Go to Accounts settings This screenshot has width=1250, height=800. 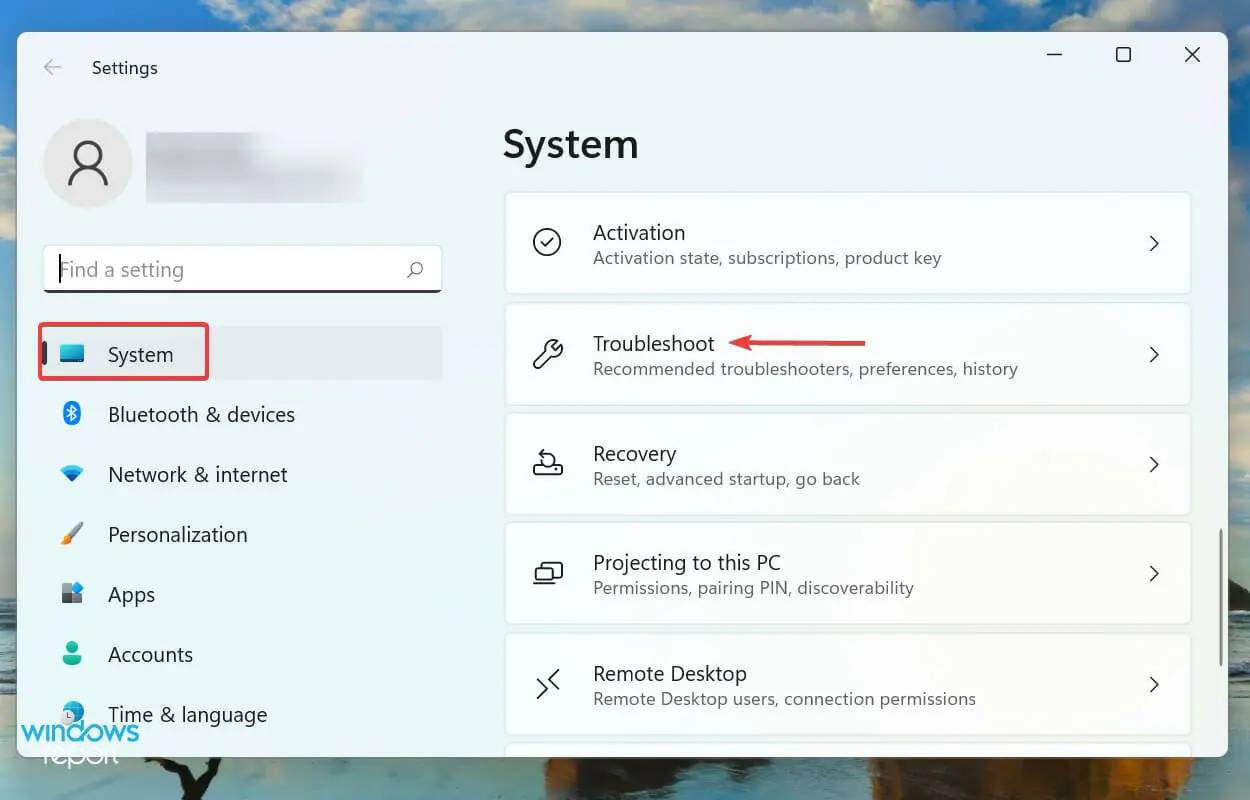(x=150, y=654)
